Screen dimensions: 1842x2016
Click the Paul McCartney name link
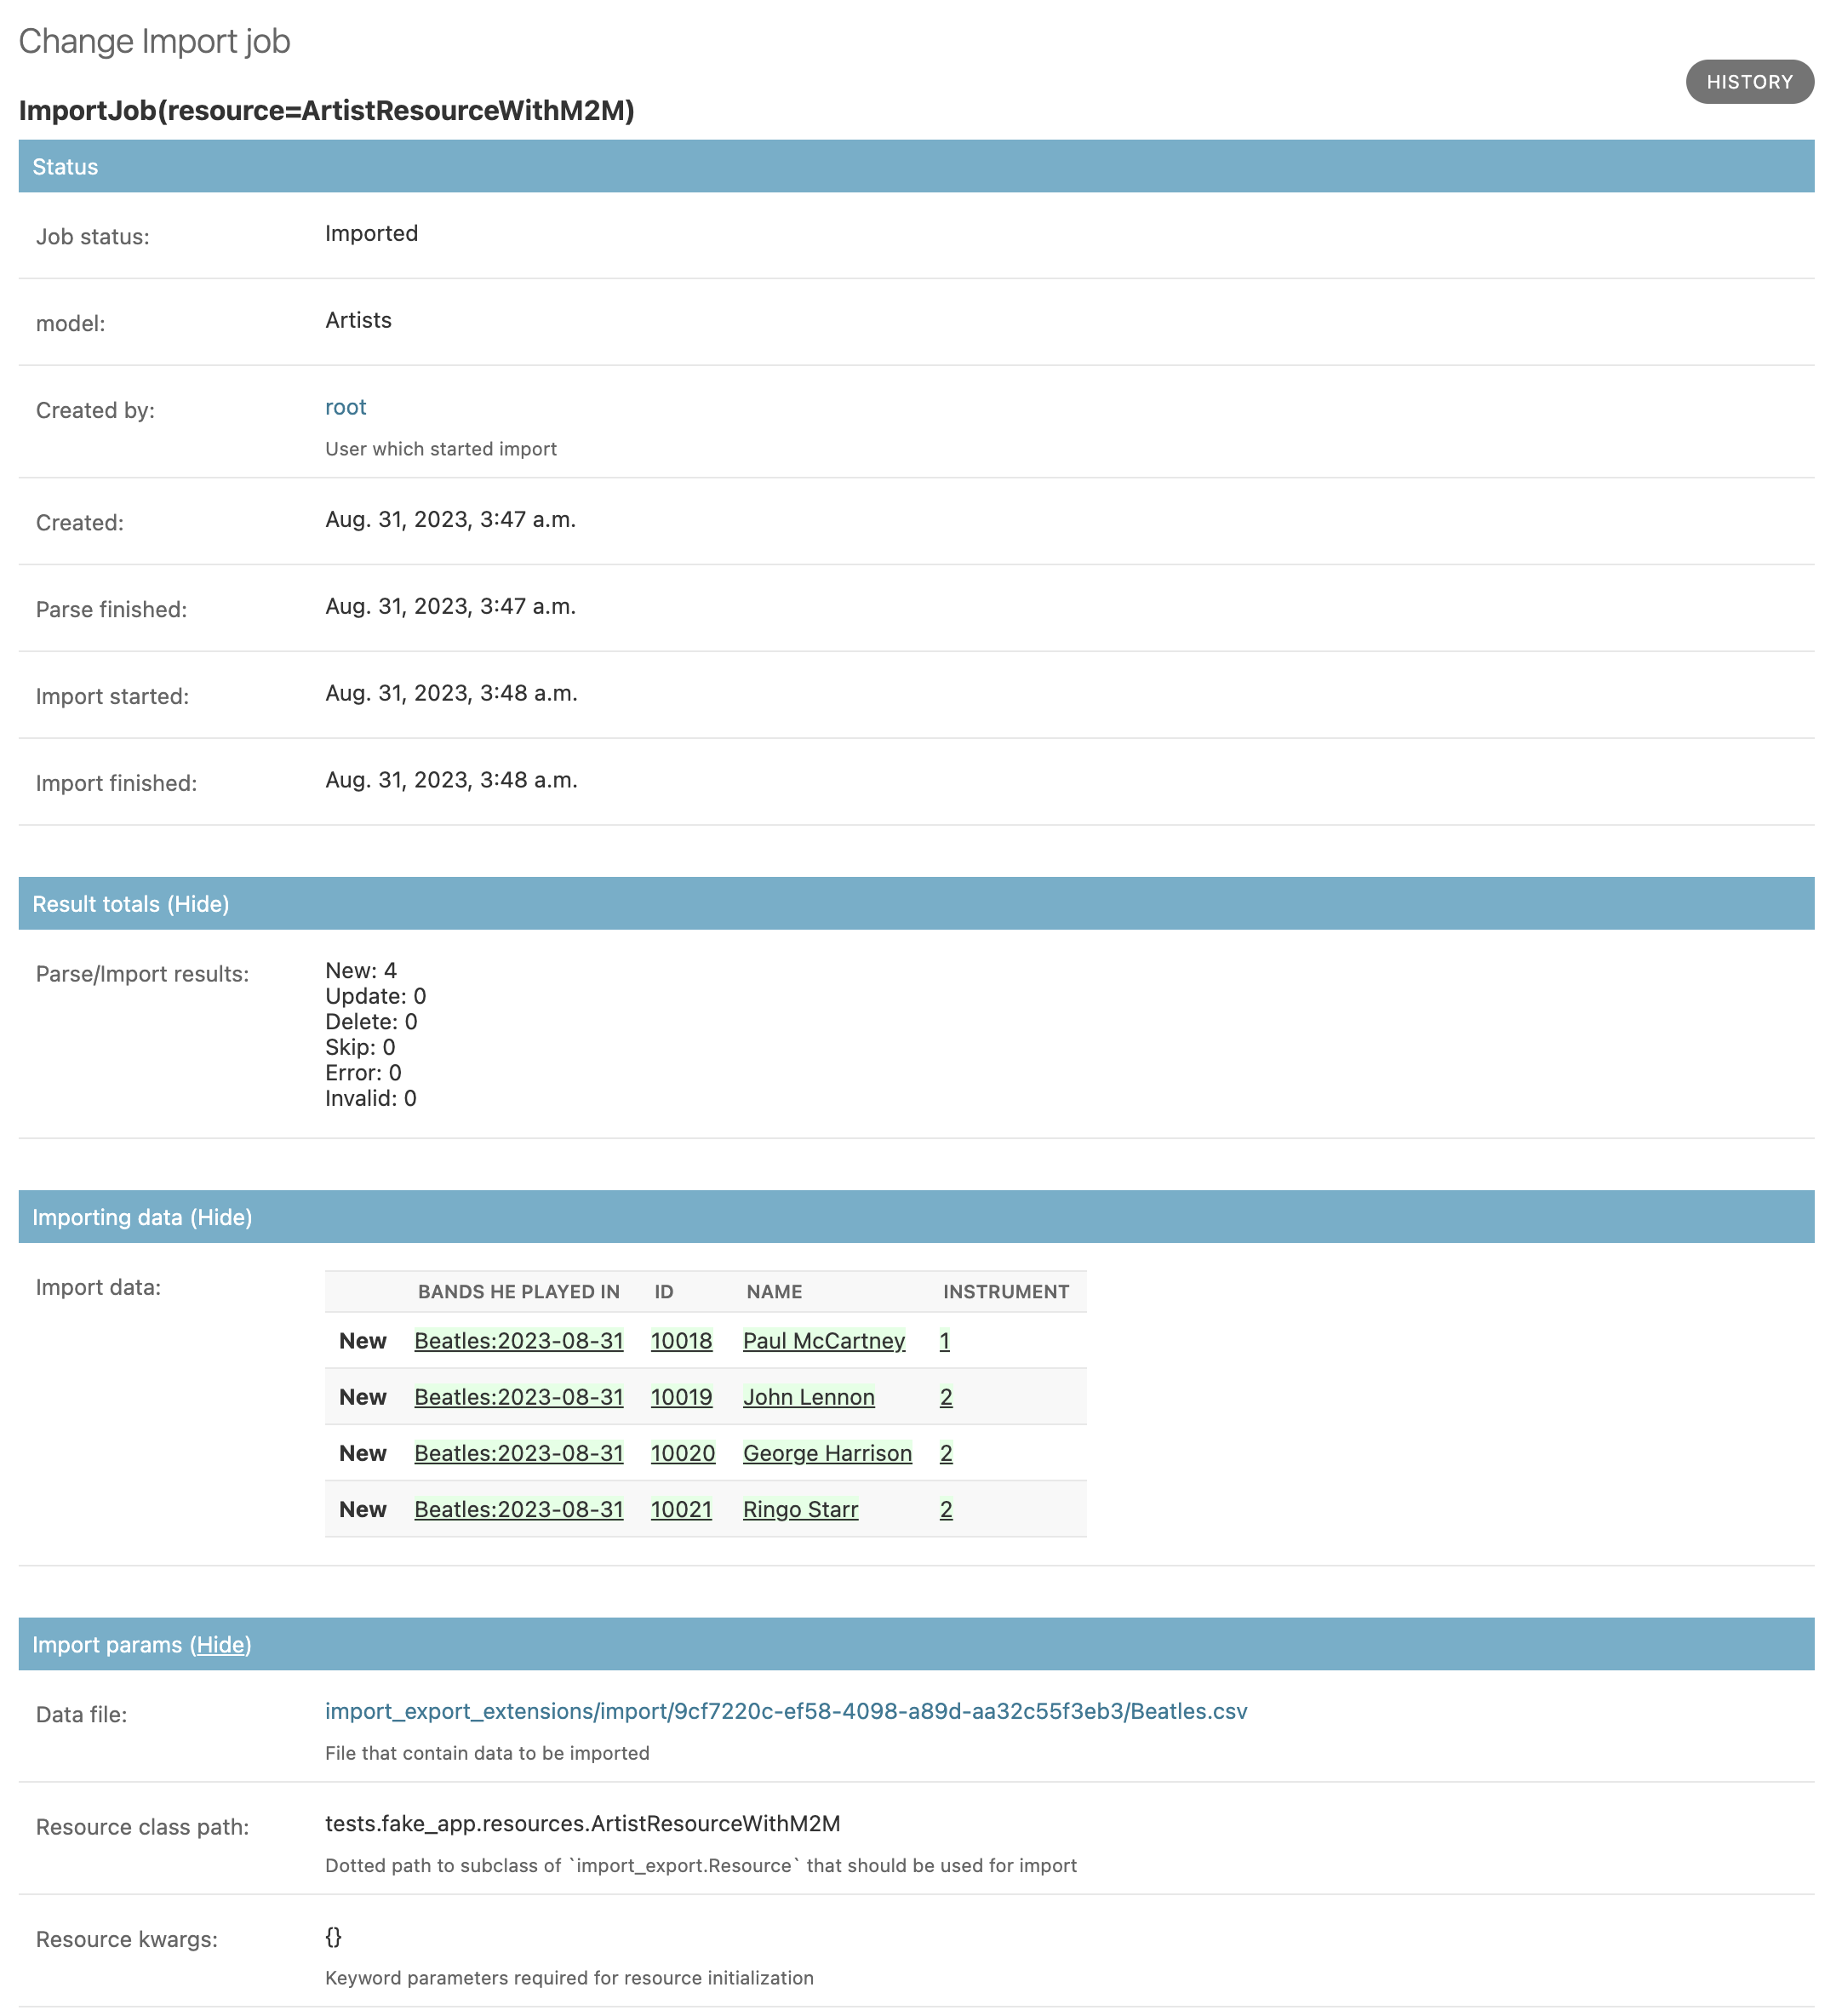click(x=824, y=1341)
